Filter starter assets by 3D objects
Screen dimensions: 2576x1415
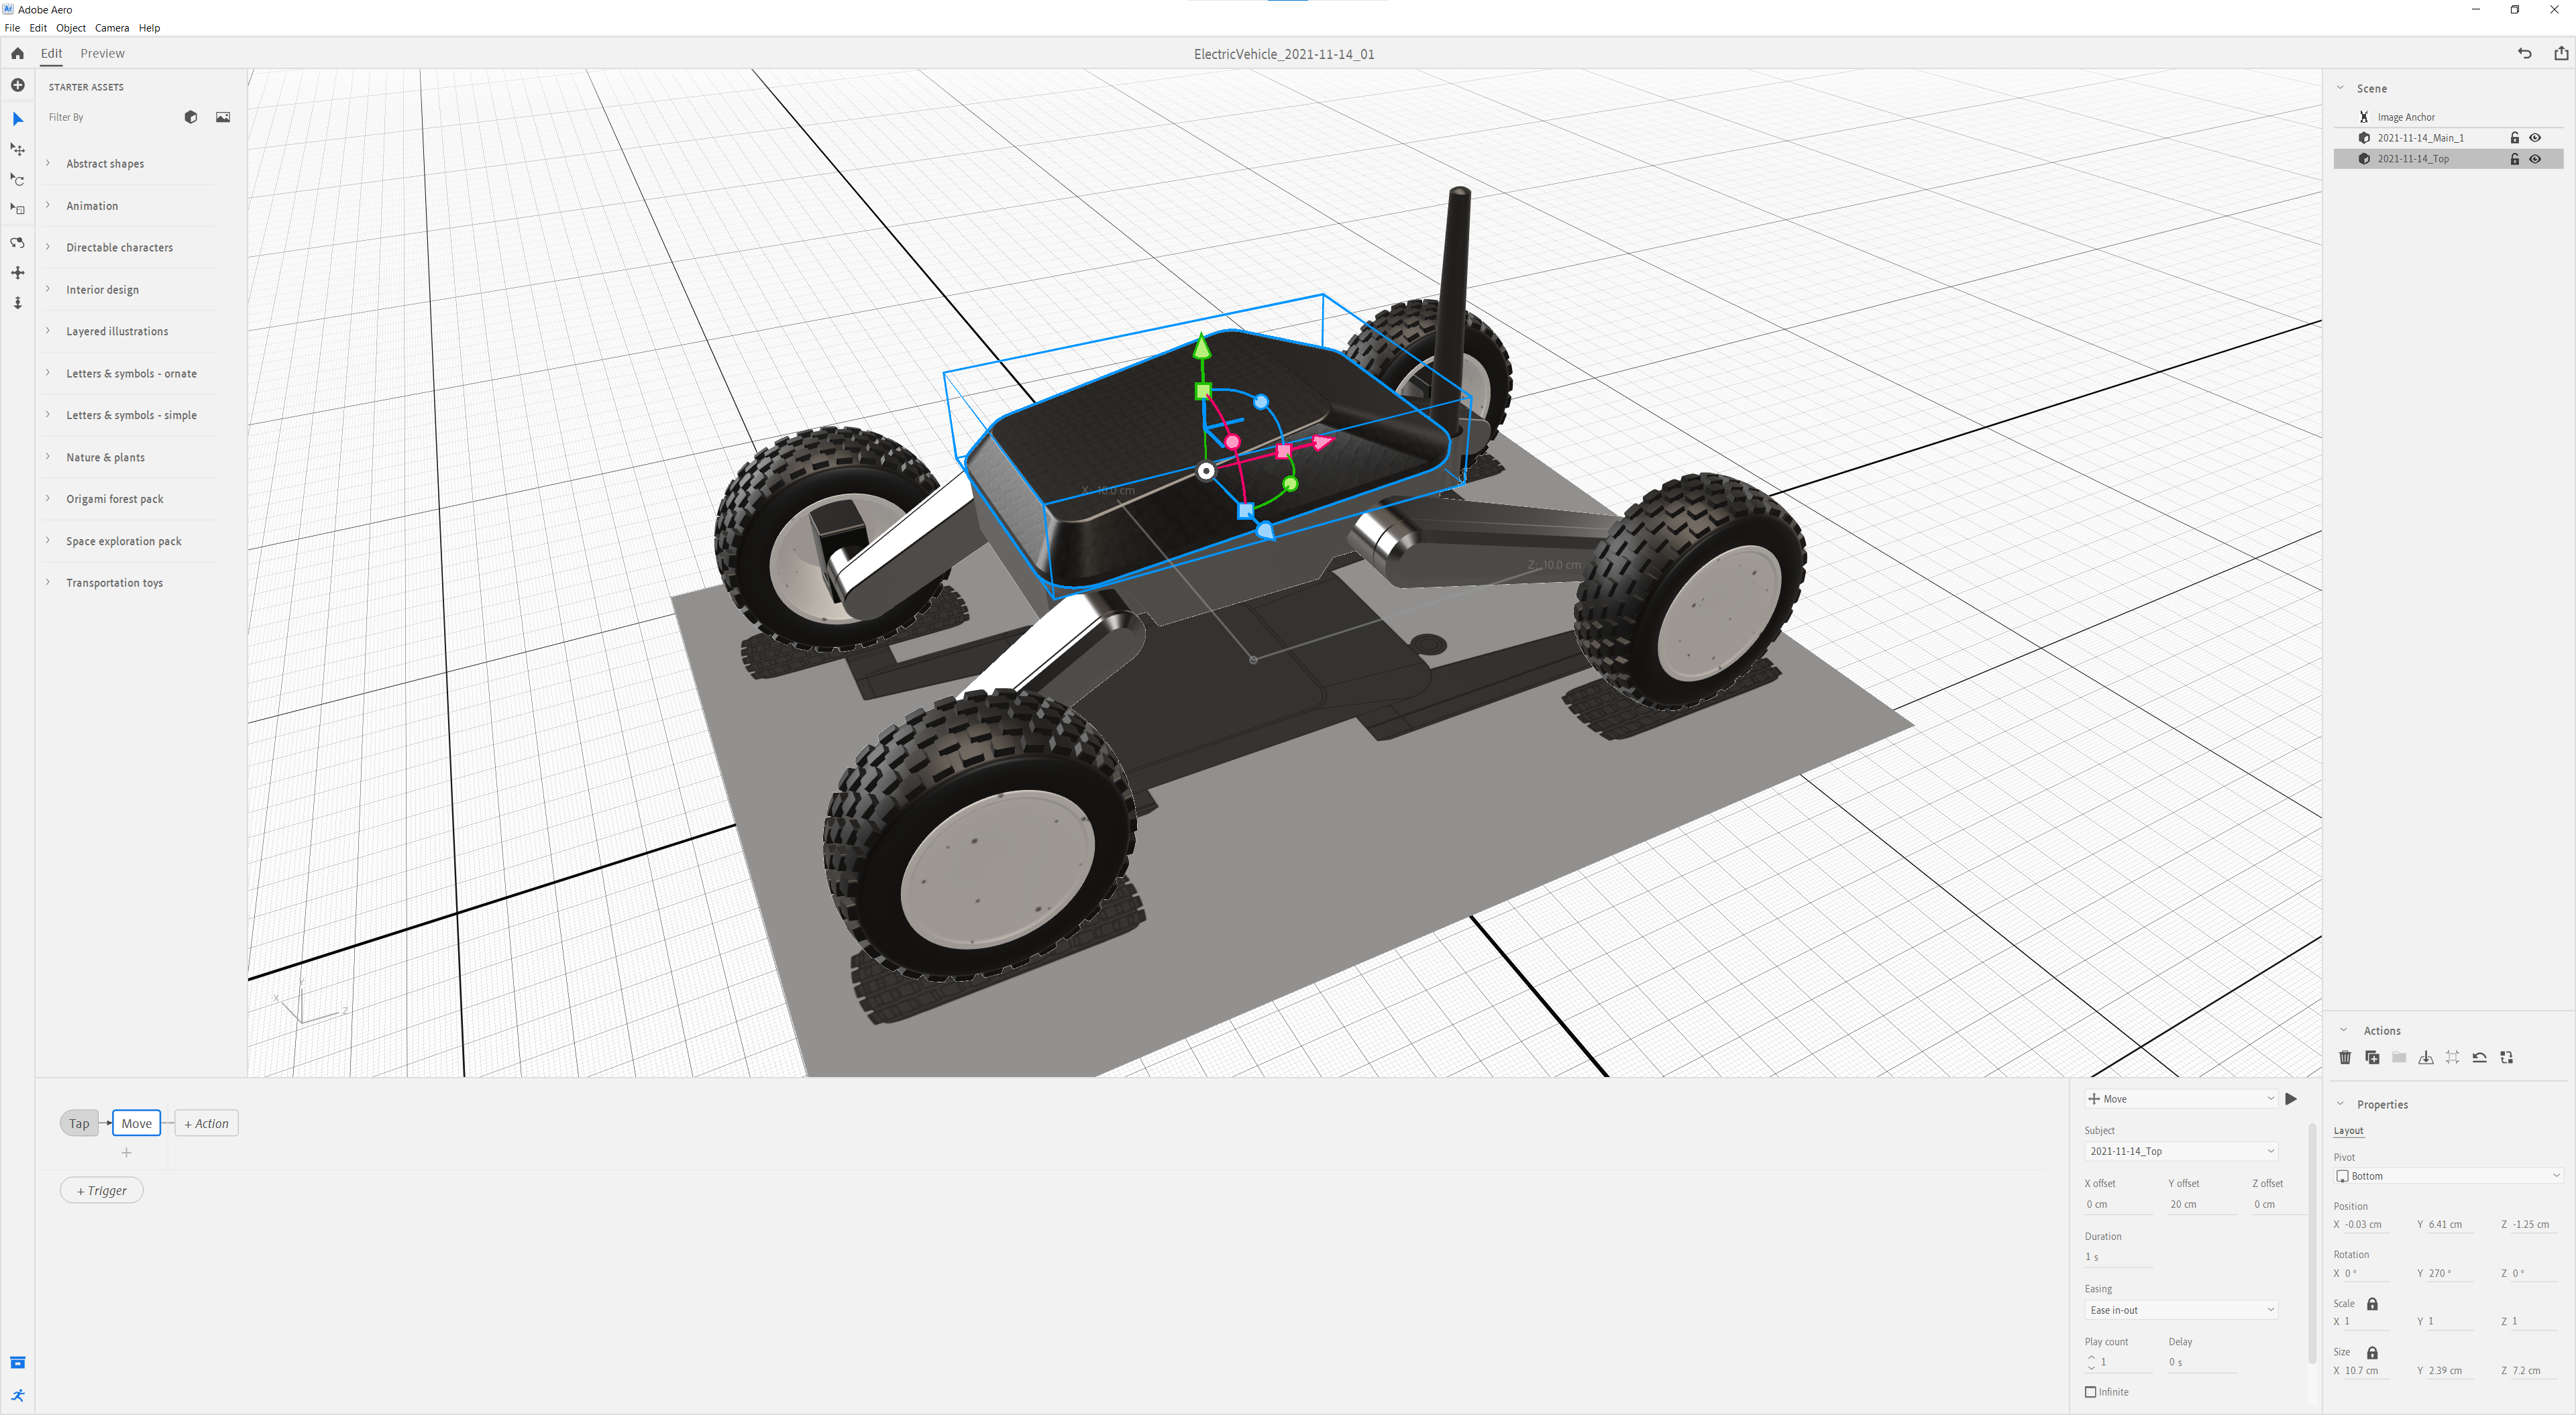[191, 117]
